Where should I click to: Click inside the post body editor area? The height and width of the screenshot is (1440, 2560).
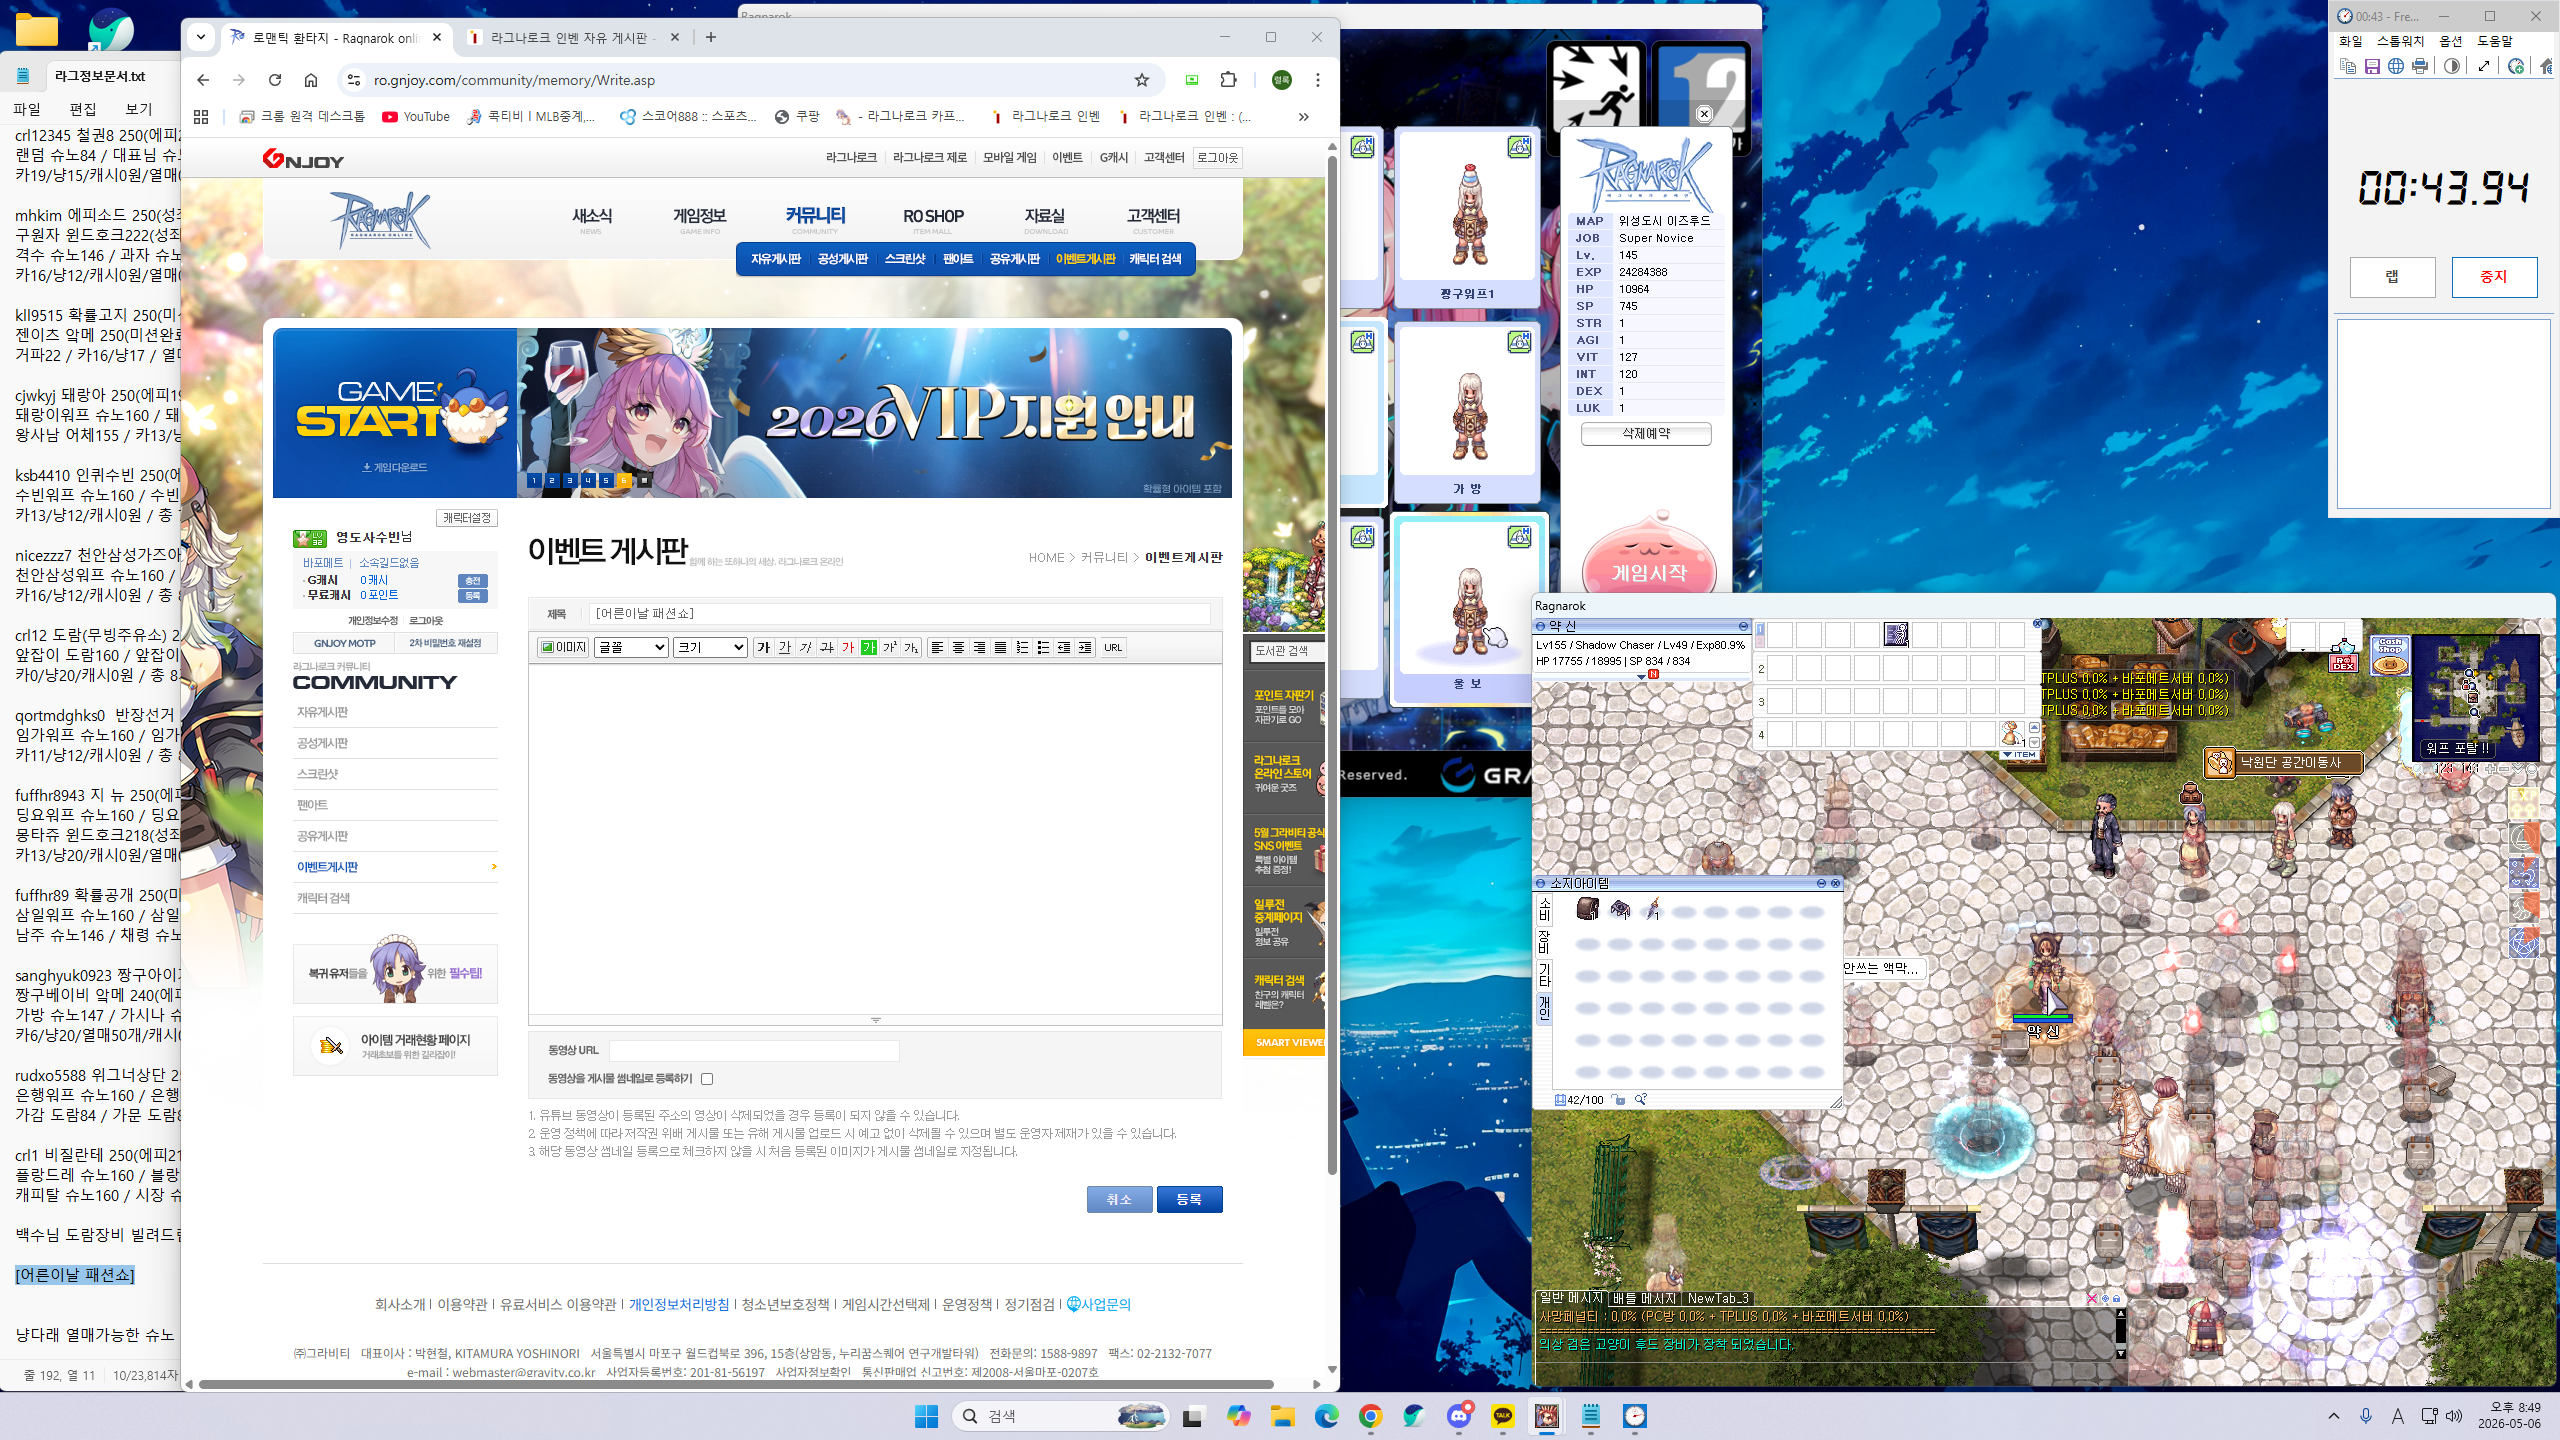coord(875,839)
